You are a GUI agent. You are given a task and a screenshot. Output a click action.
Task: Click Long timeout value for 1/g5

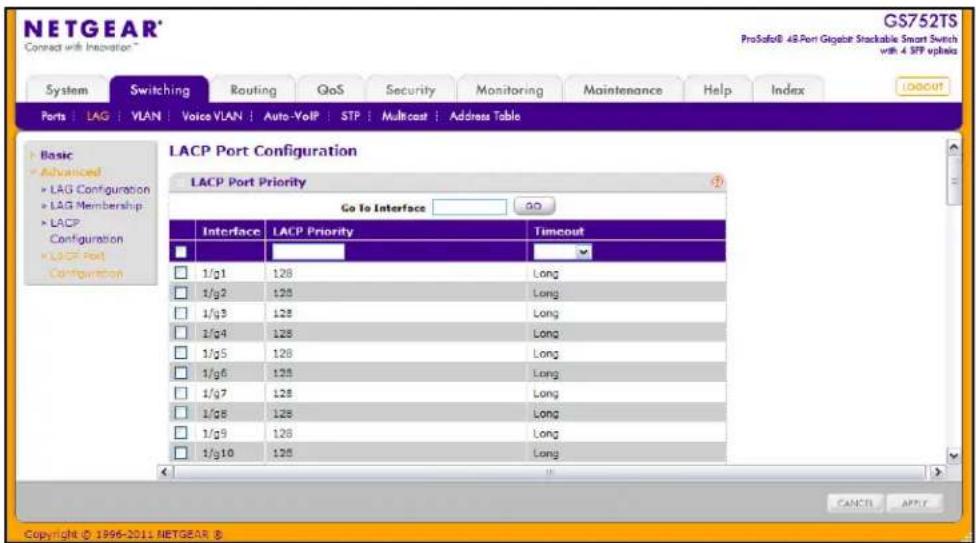pyautogui.click(x=545, y=353)
